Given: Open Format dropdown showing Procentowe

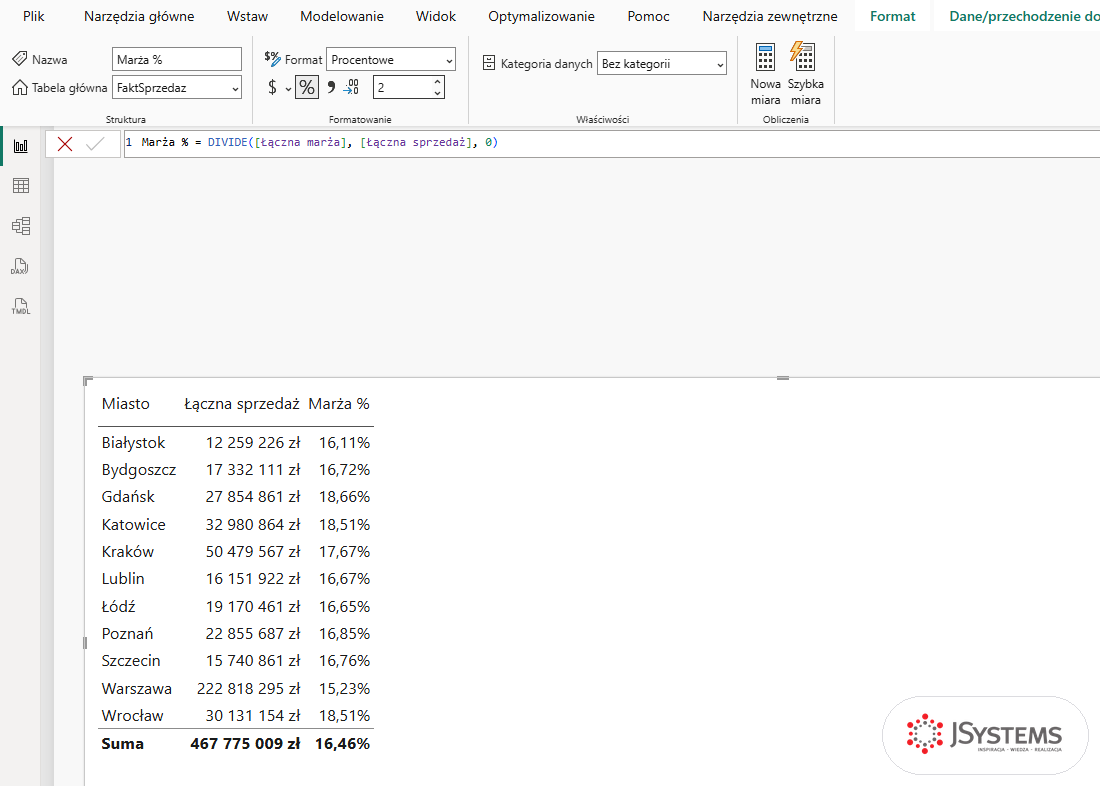Looking at the screenshot, I should click(x=391, y=60).
